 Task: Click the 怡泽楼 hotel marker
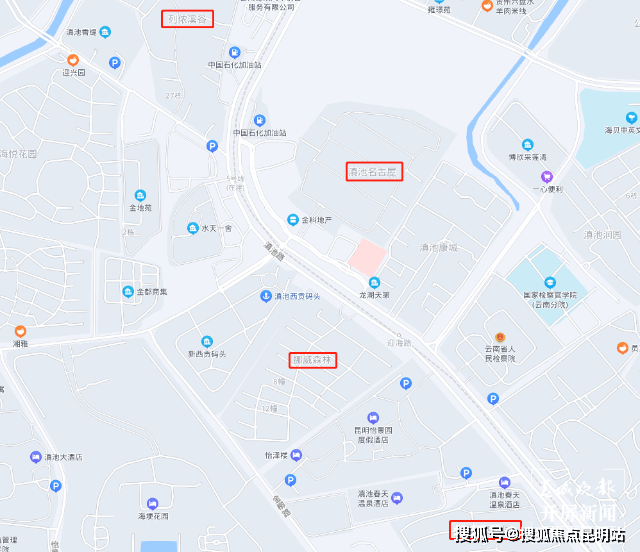point(296,455)
